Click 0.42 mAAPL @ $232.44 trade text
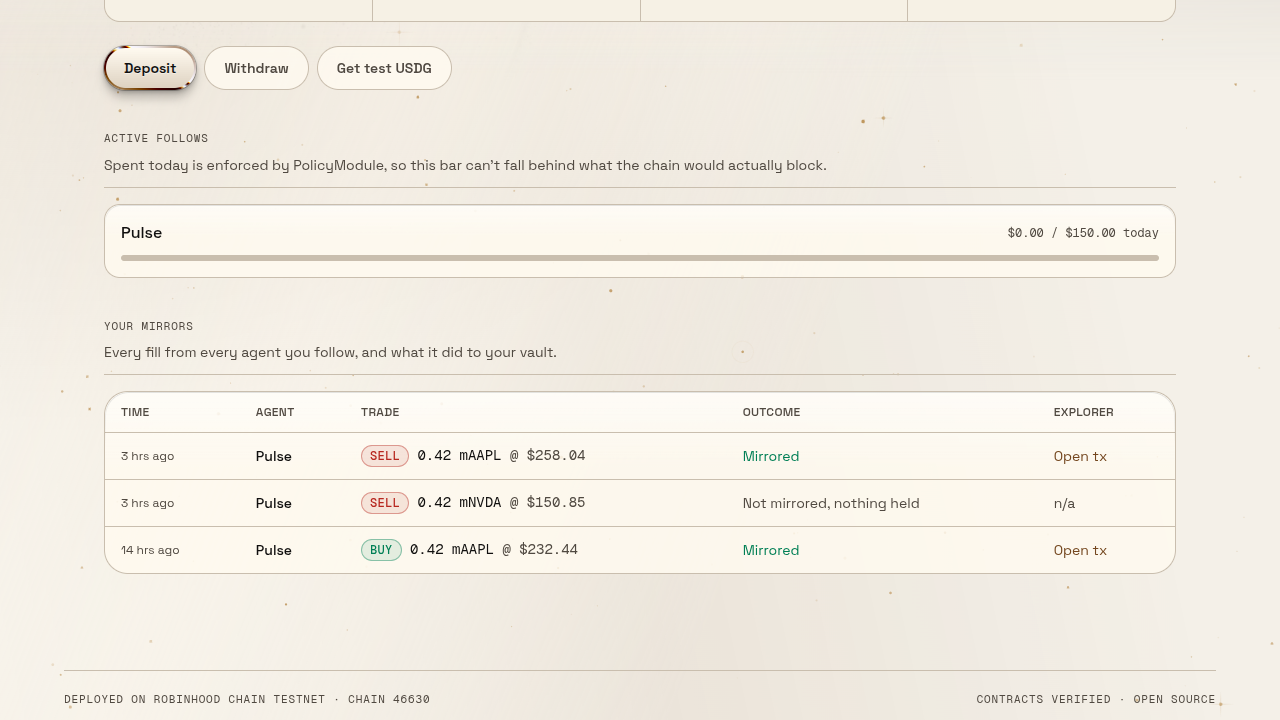 [x=494, y=550]
